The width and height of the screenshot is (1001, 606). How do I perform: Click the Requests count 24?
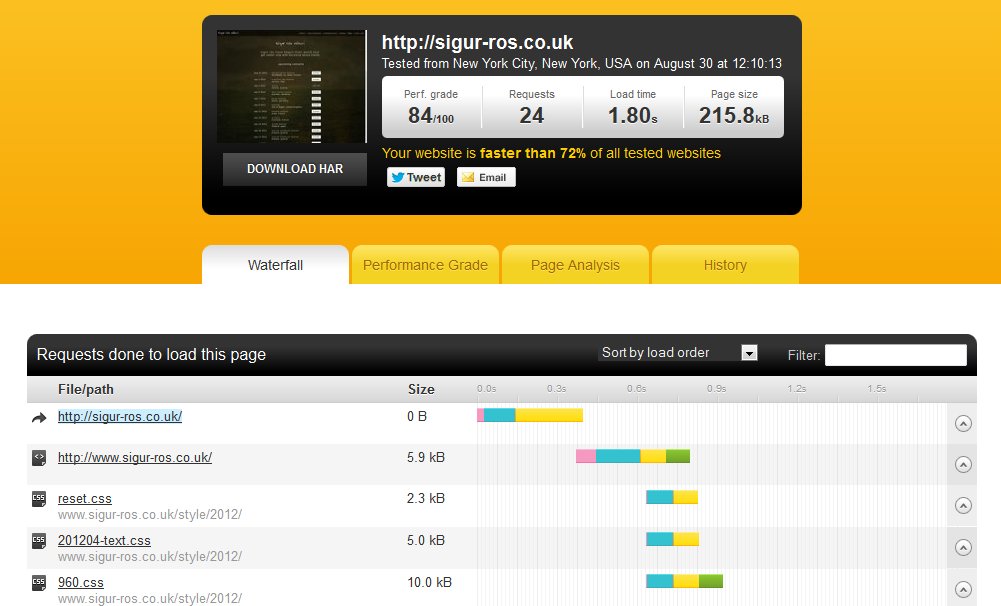[x=531, y=116]
